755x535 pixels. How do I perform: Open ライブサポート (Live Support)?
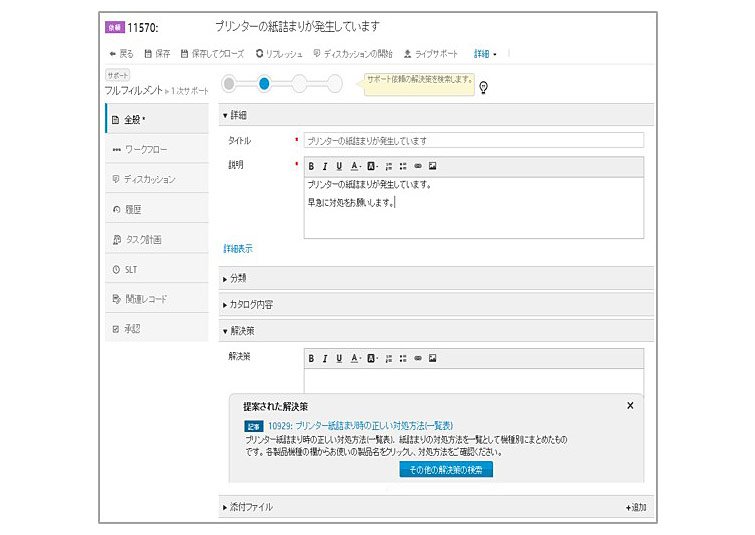[x=430, y=53]
